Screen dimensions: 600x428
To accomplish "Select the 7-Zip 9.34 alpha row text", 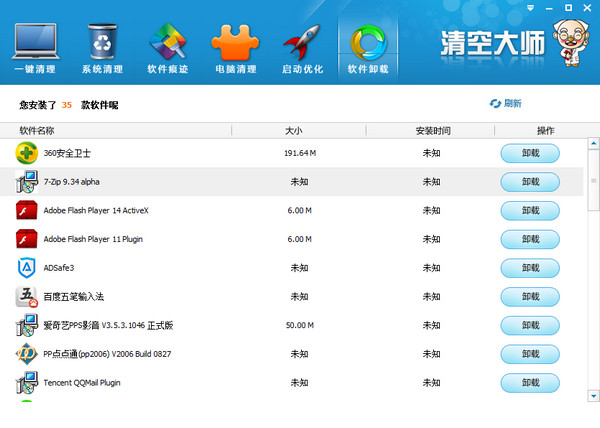I will tap(72, 182).
